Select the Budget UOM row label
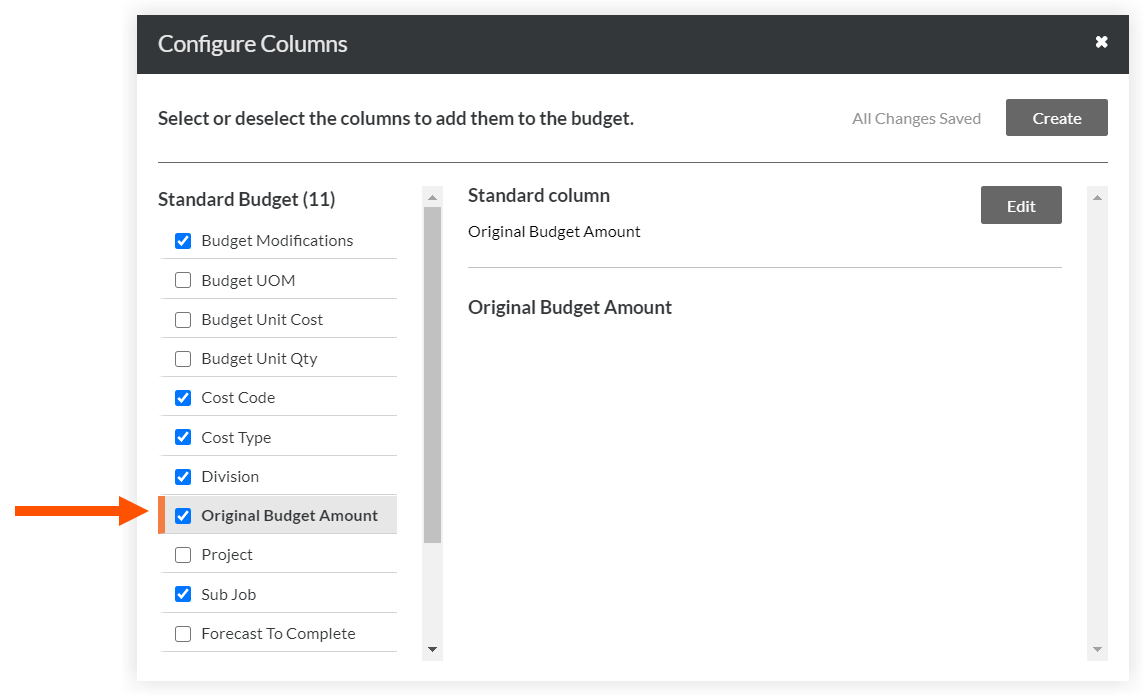 coord(248,280)
